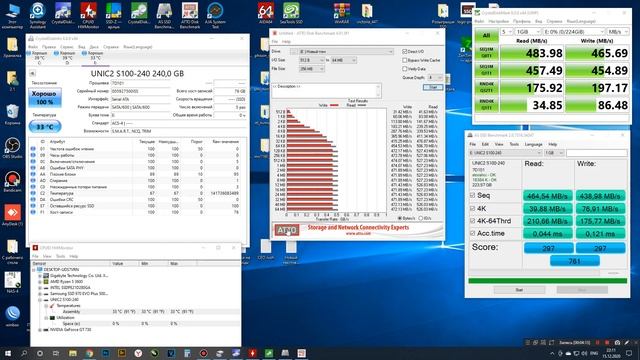Screen dimensions: 640x360
Task: Toggle the 4K test checkbox in AS SSD
Action: tap(473, 208)
